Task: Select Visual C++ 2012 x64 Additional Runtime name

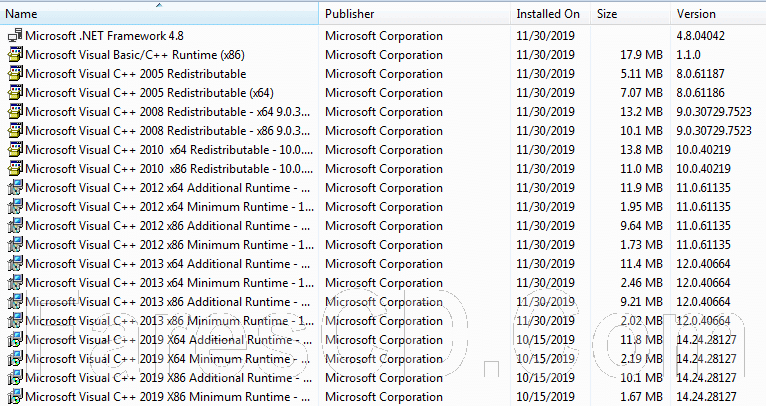Action: (168, 188)
